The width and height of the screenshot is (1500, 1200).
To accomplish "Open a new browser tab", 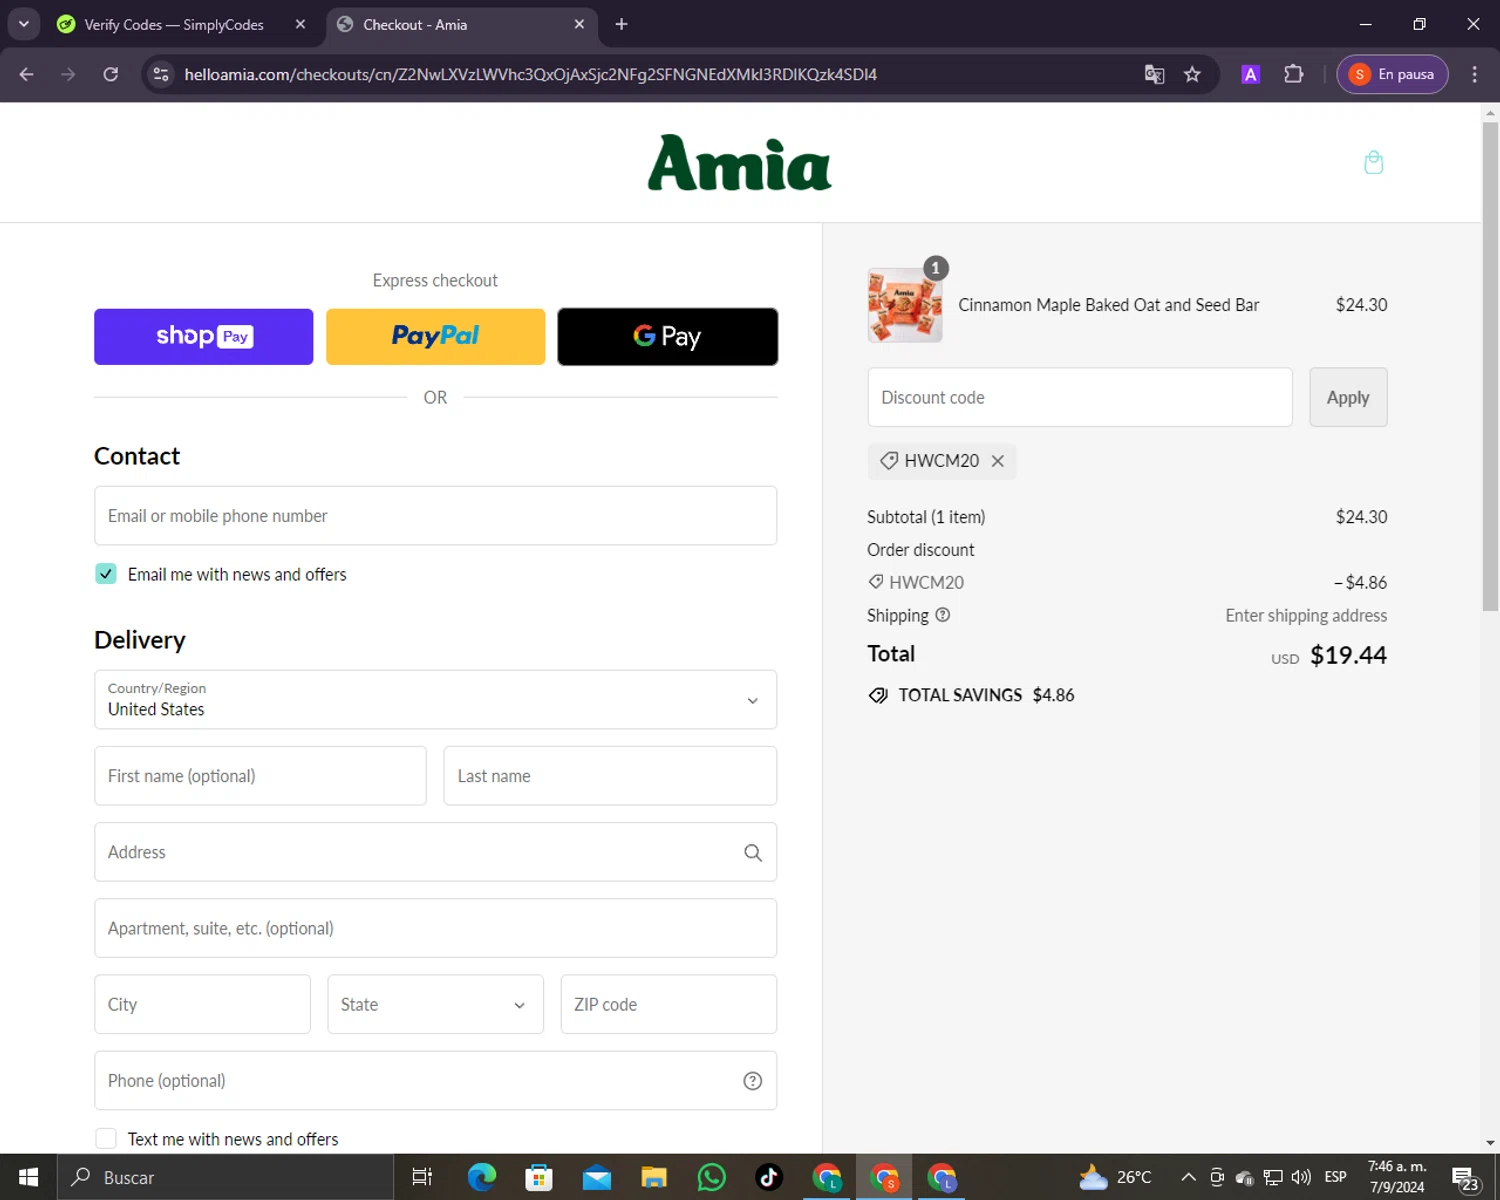I will (621, 24).
